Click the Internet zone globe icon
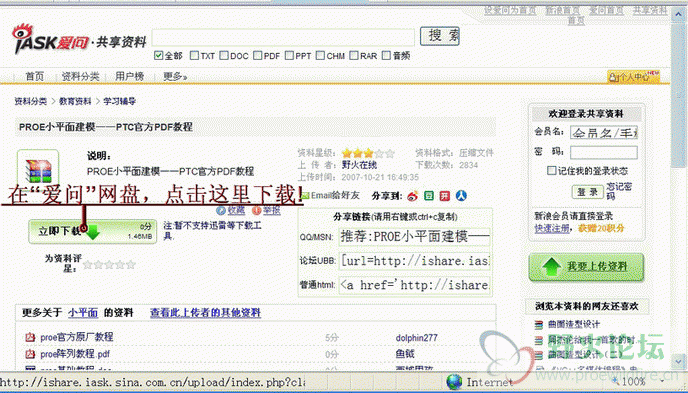The image size is (688, 393). tap(454, 382)
